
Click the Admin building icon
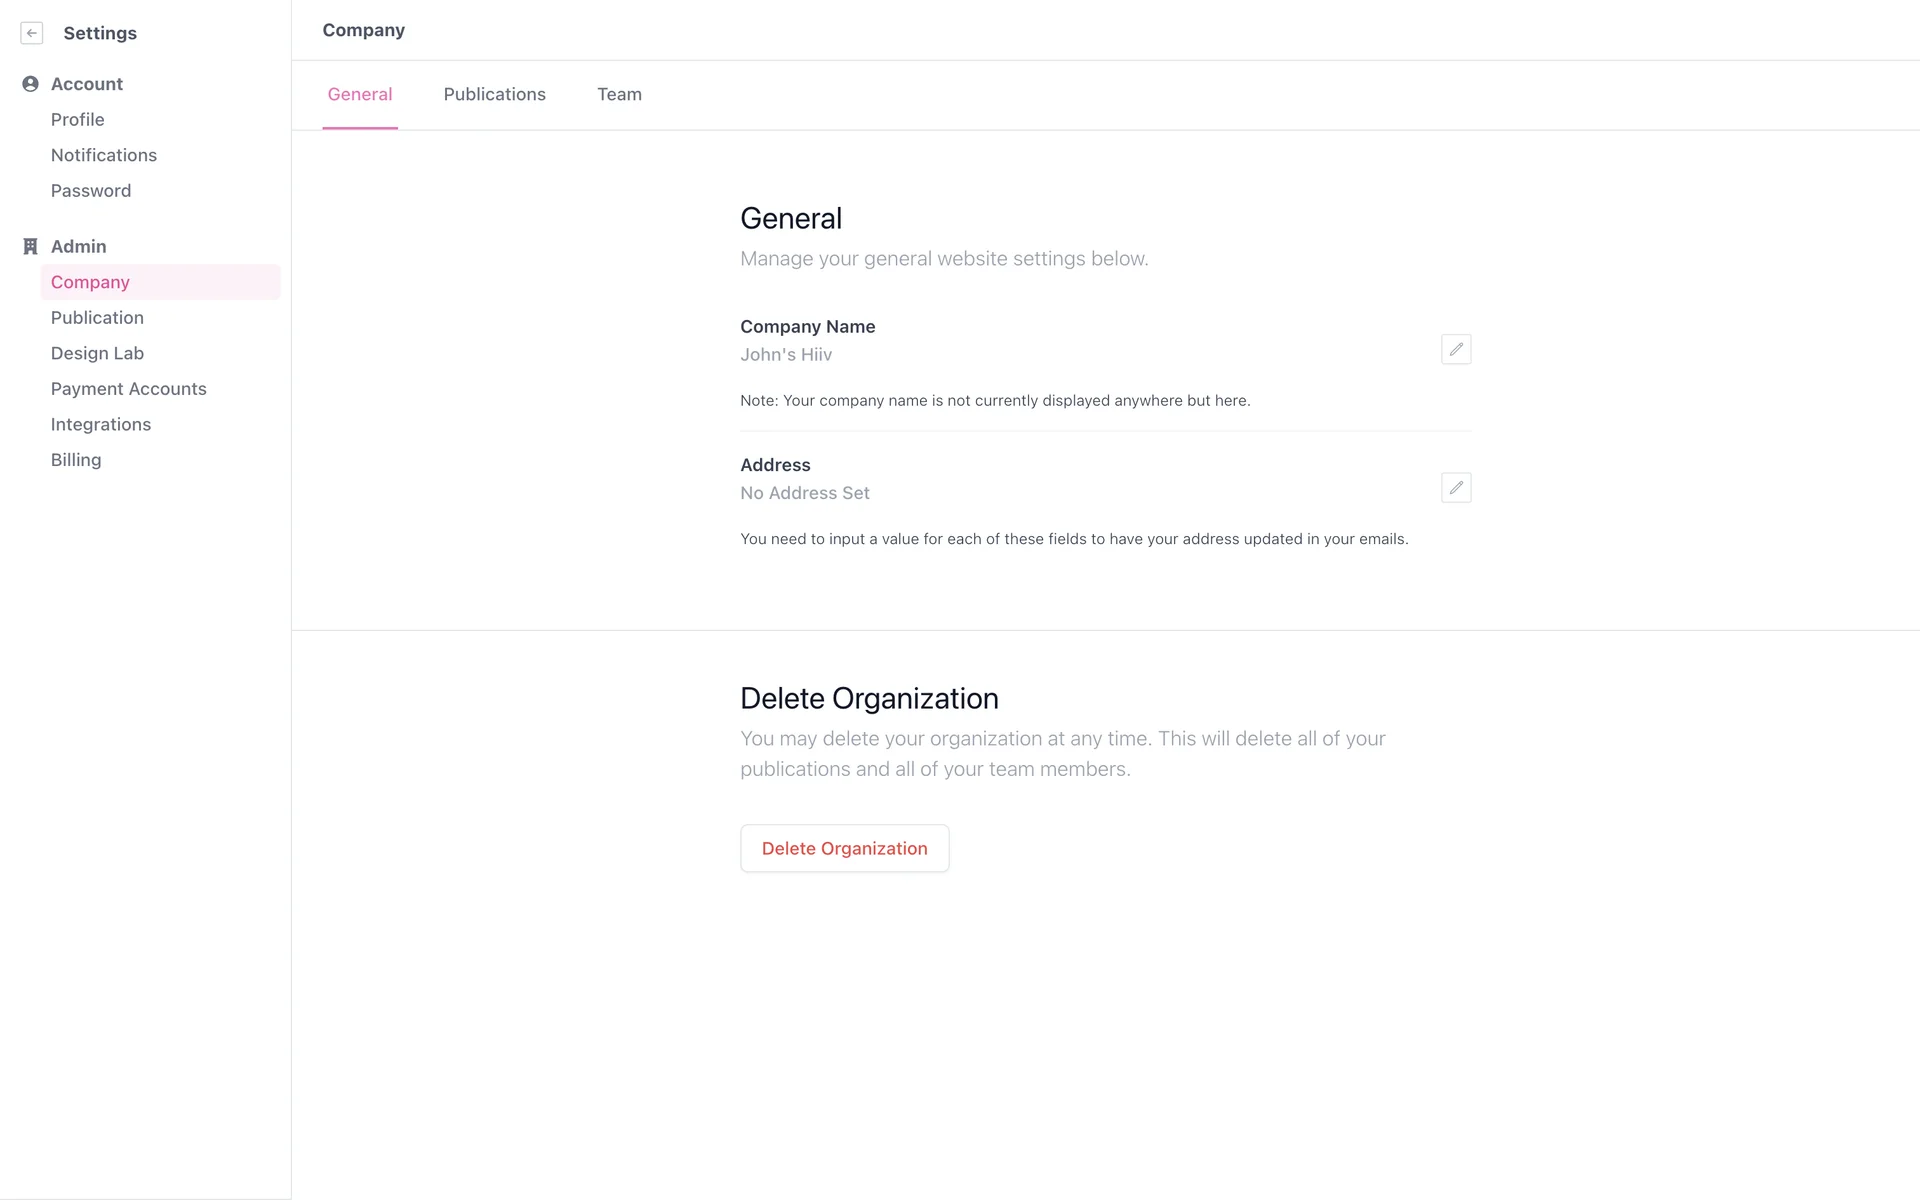(30, 246)
